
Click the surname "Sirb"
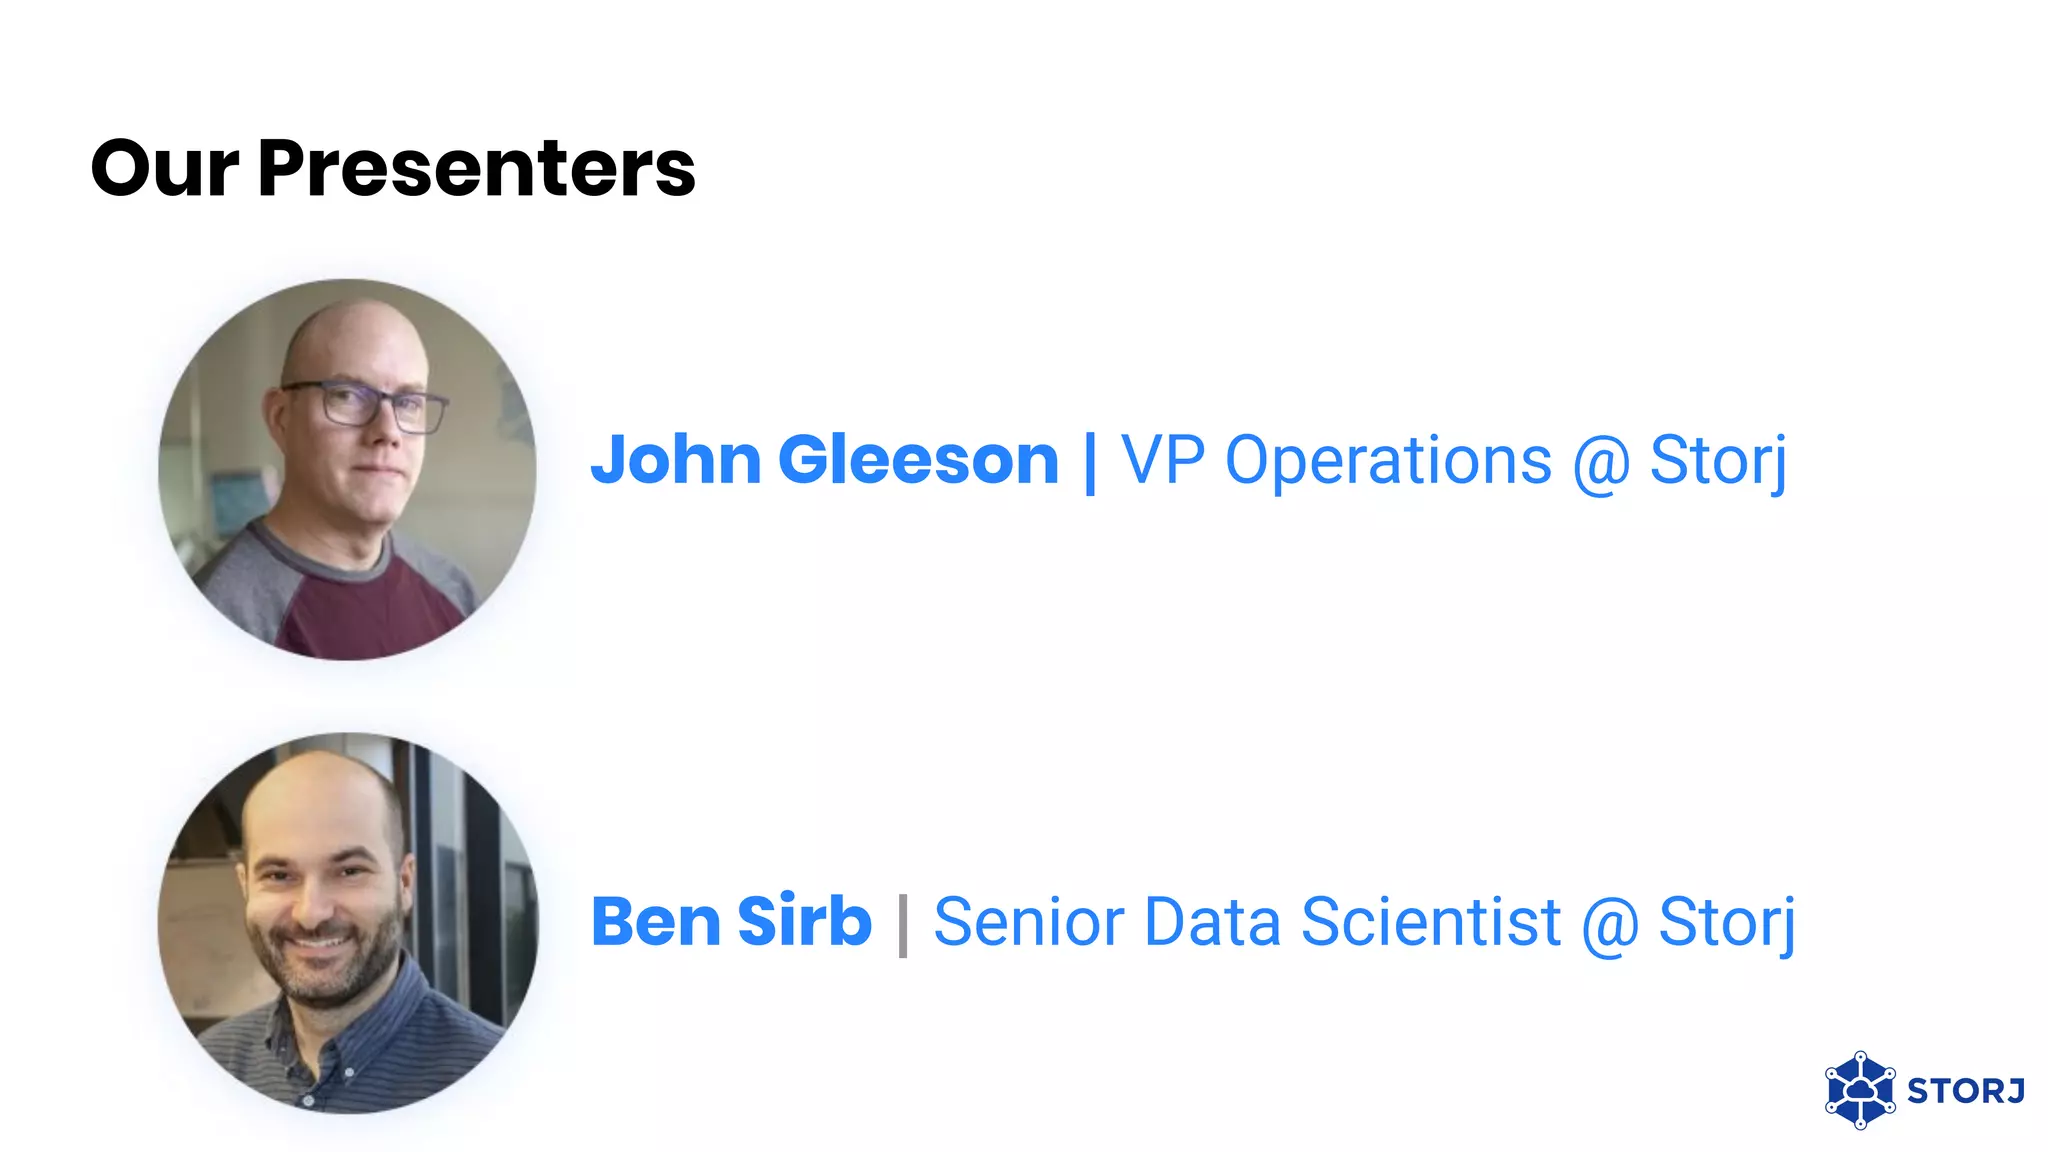(x=805, y=919)
